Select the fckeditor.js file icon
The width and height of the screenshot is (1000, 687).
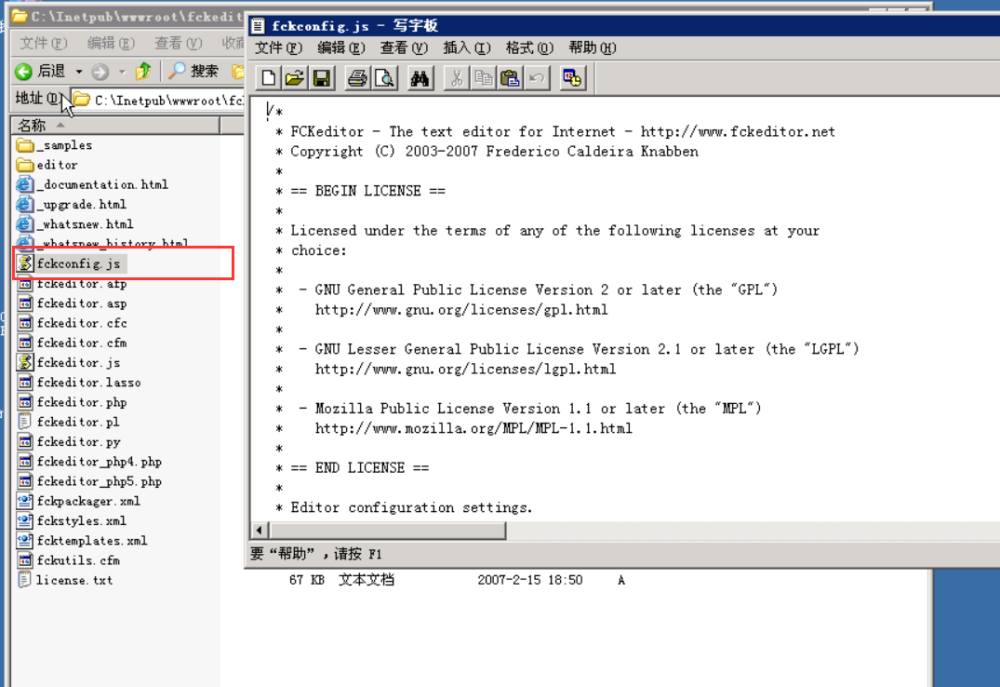(25, 362)
